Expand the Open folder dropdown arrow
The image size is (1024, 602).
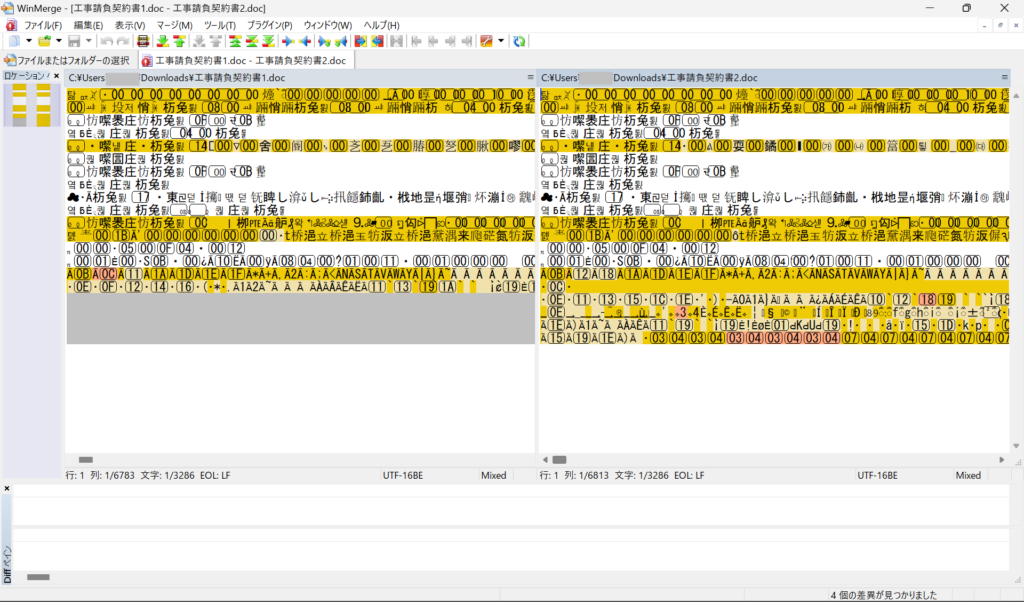click(59, 41)
